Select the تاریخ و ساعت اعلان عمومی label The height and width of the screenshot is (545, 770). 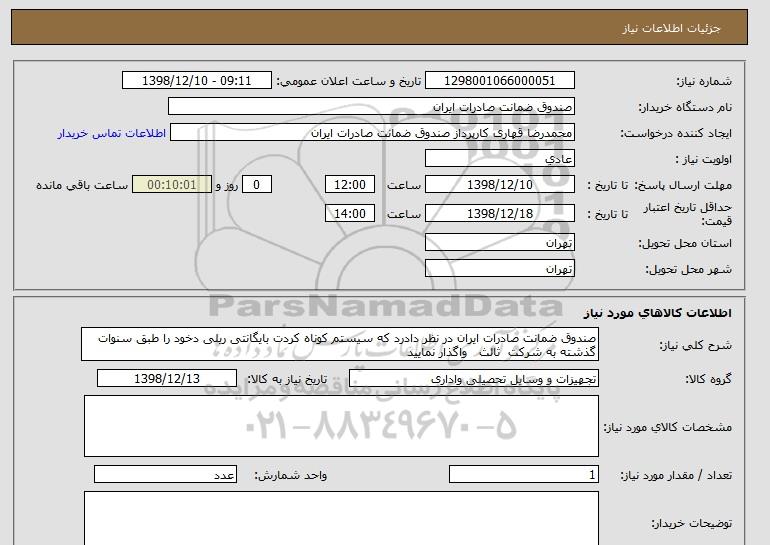(349, 81)
